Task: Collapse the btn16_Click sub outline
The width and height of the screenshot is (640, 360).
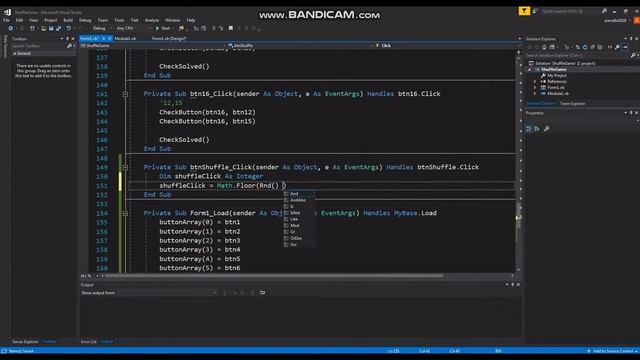Action: [x=125, y=94]
